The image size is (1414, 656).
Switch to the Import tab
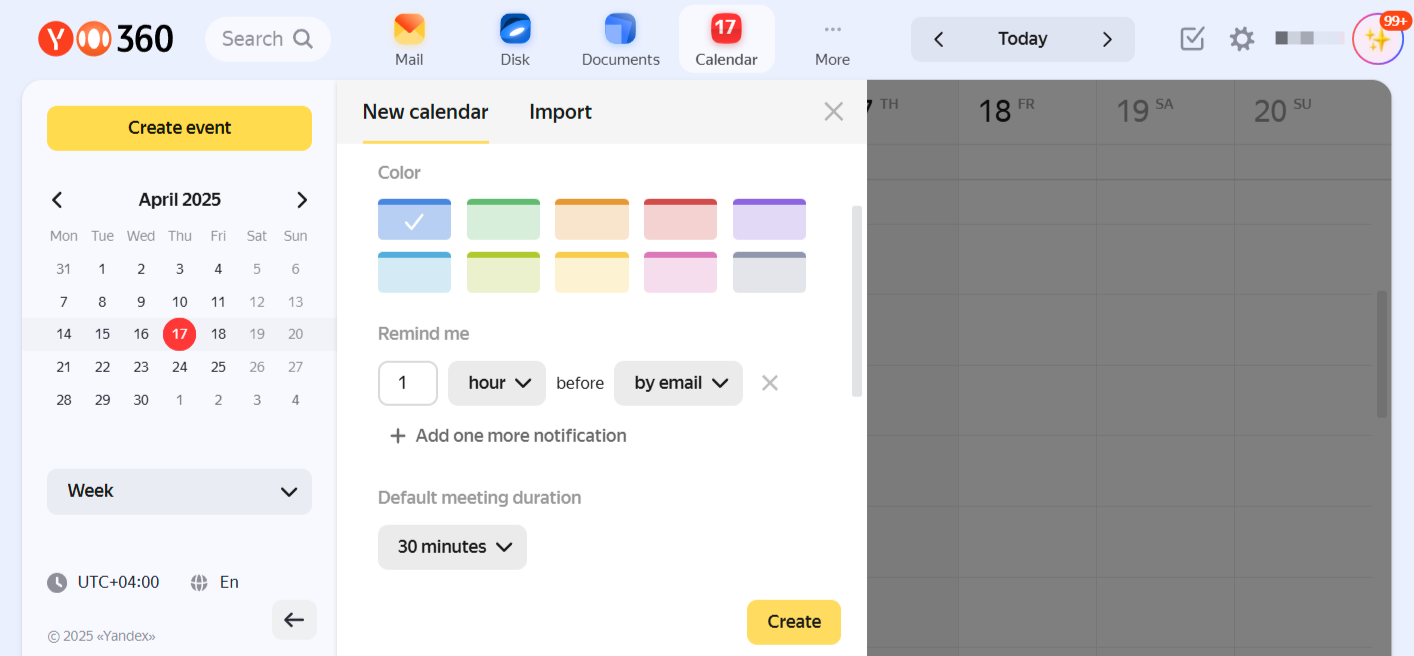(x=560, y=112)
